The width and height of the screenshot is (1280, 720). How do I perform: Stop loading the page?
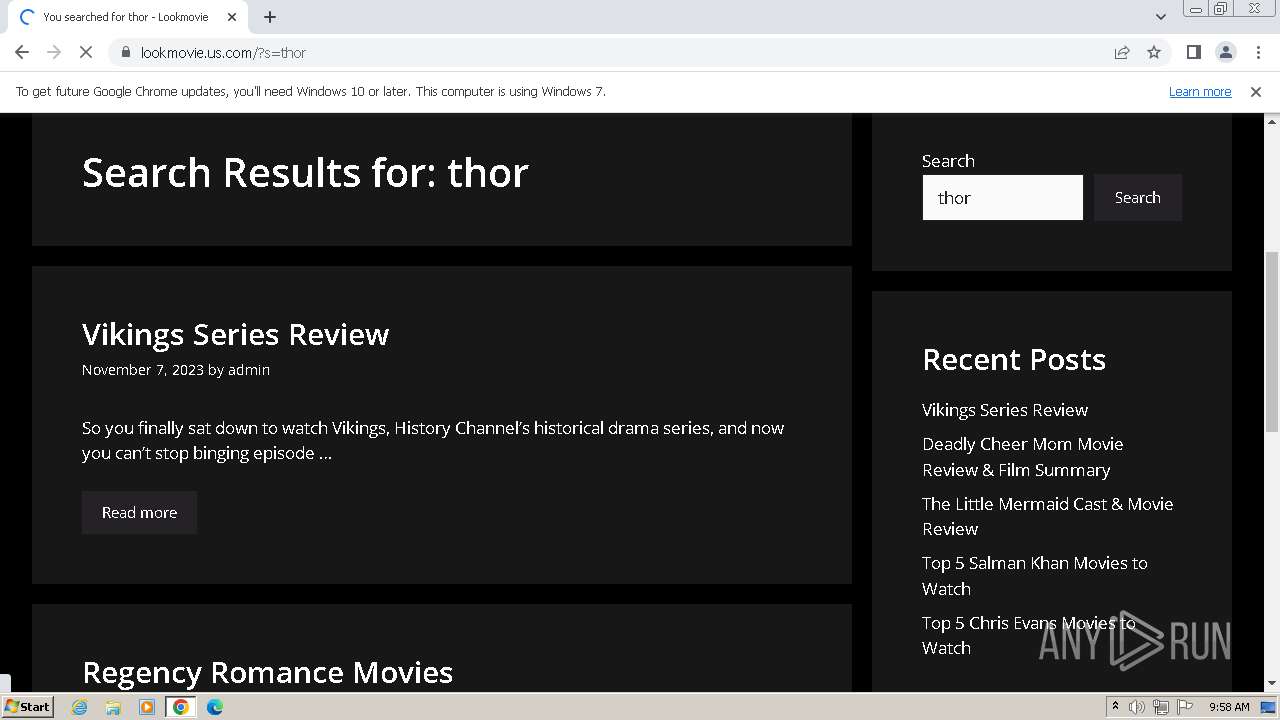coord(86,52)
